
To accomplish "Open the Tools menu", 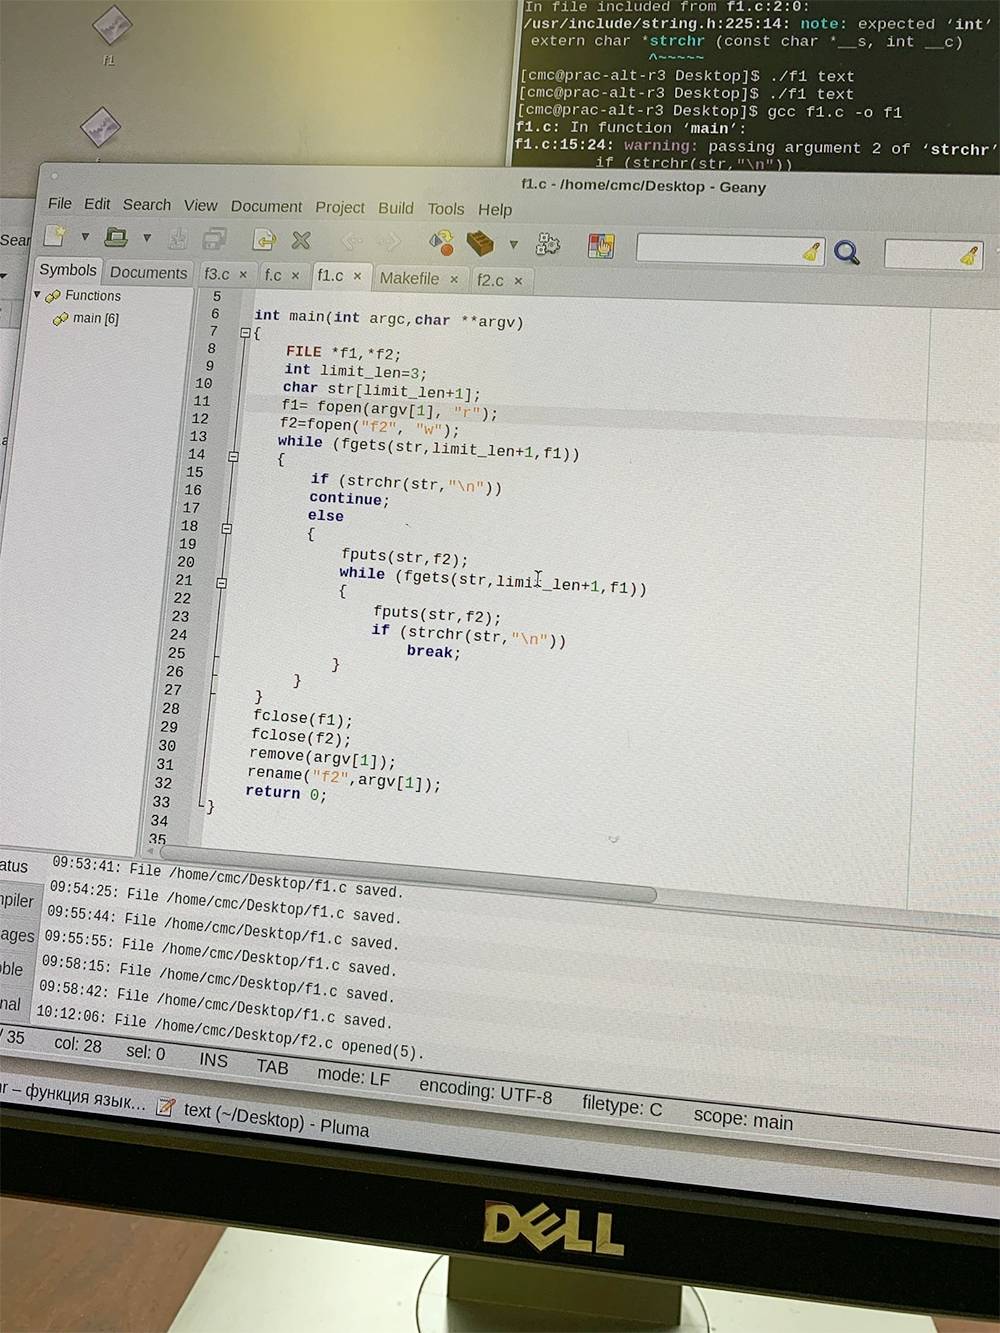I will pos(446,209).
